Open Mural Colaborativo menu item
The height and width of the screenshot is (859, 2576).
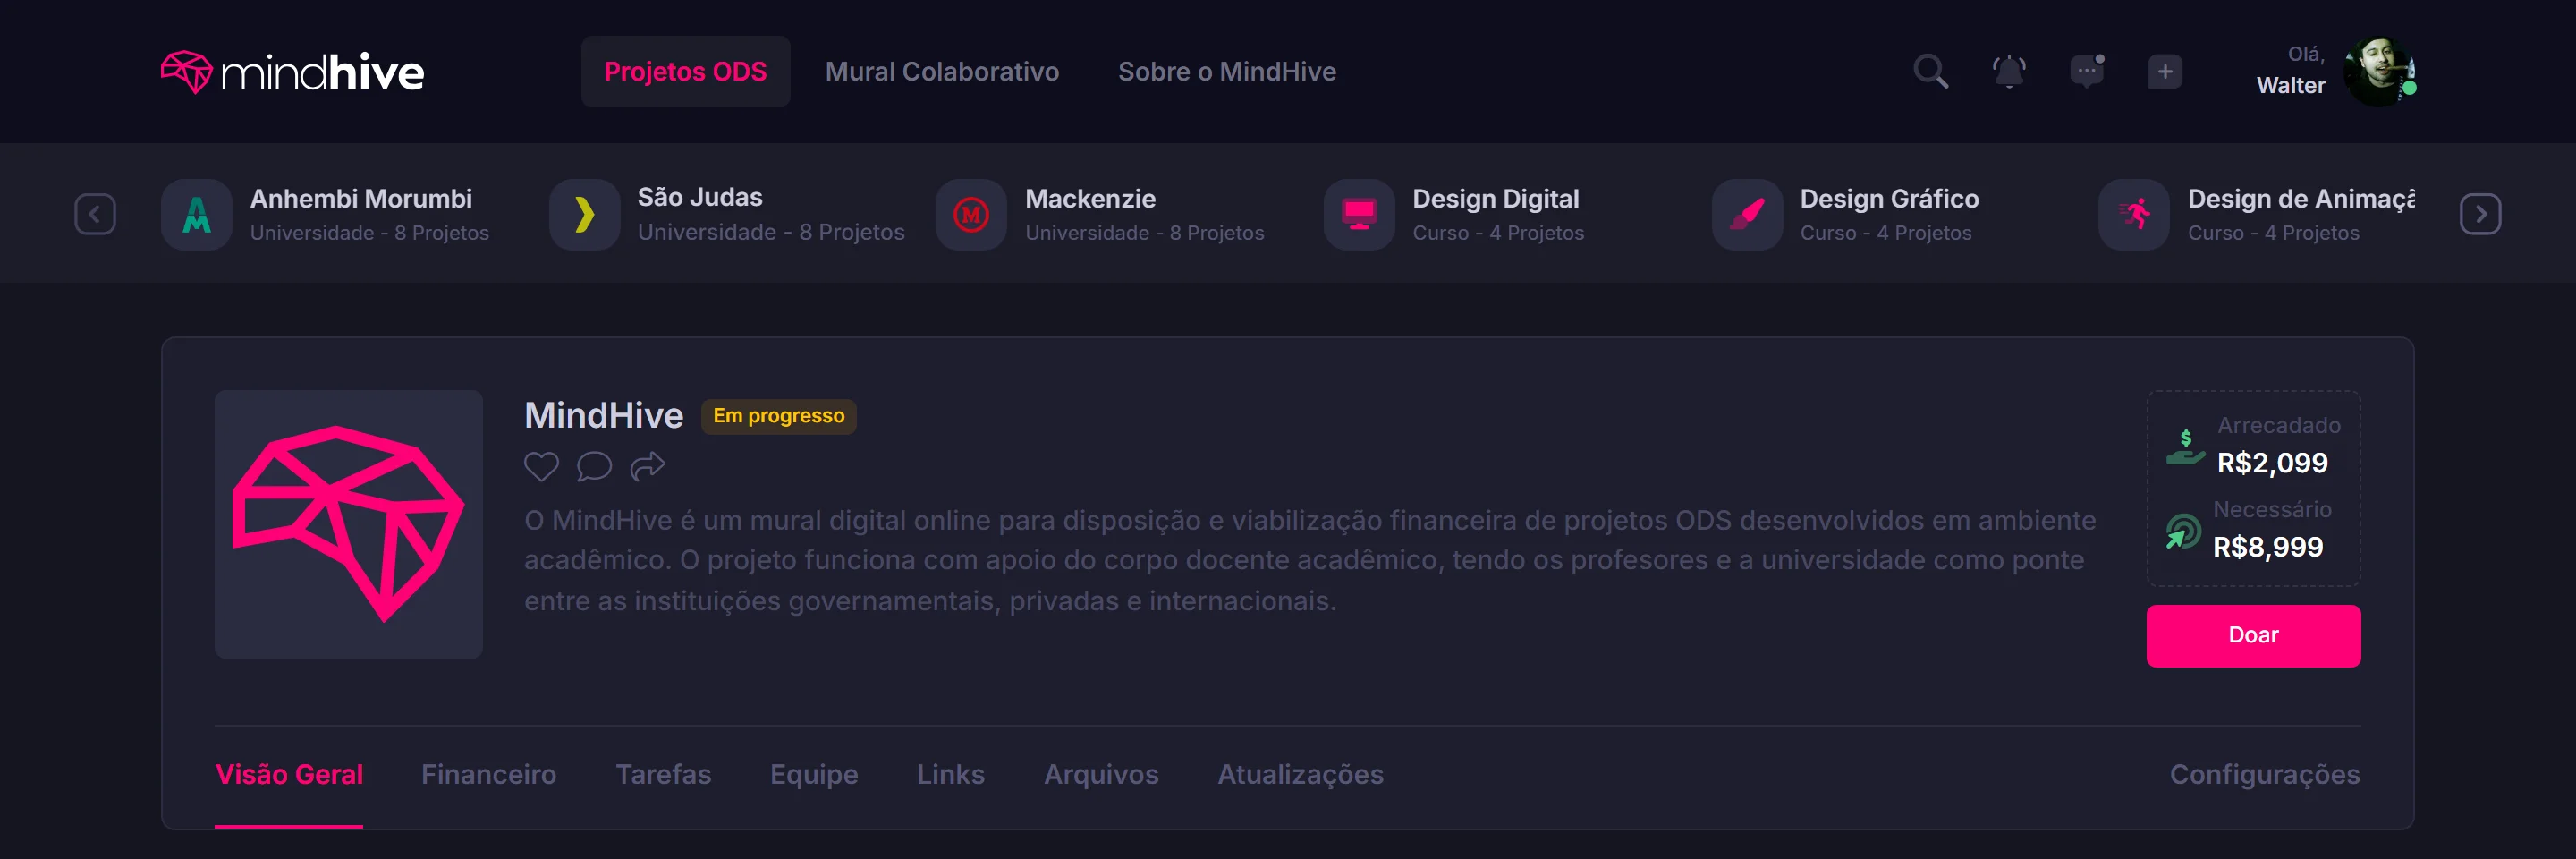(942, 72)
